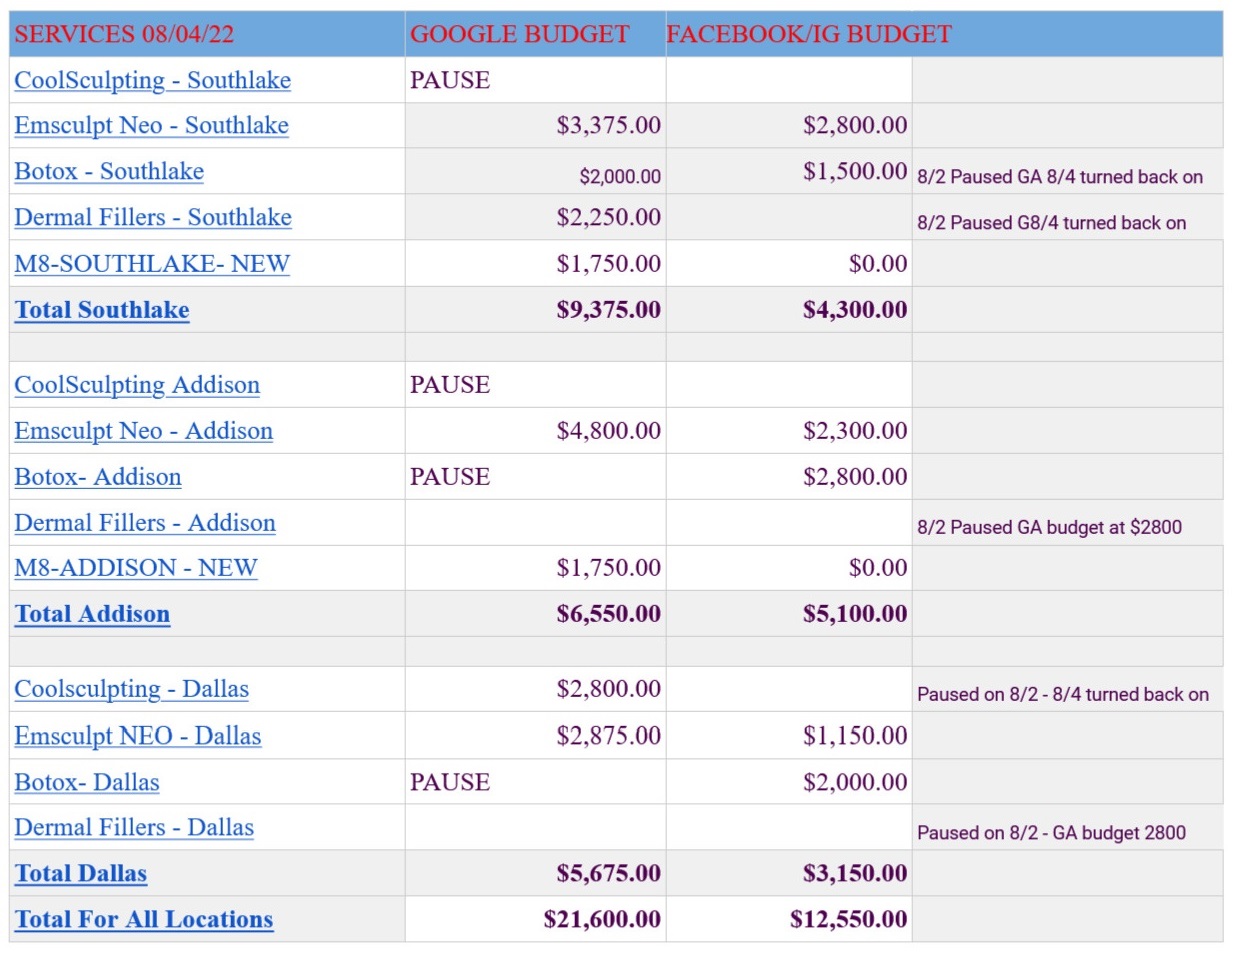Click the M8-ADDISON - NEW link

136,568
